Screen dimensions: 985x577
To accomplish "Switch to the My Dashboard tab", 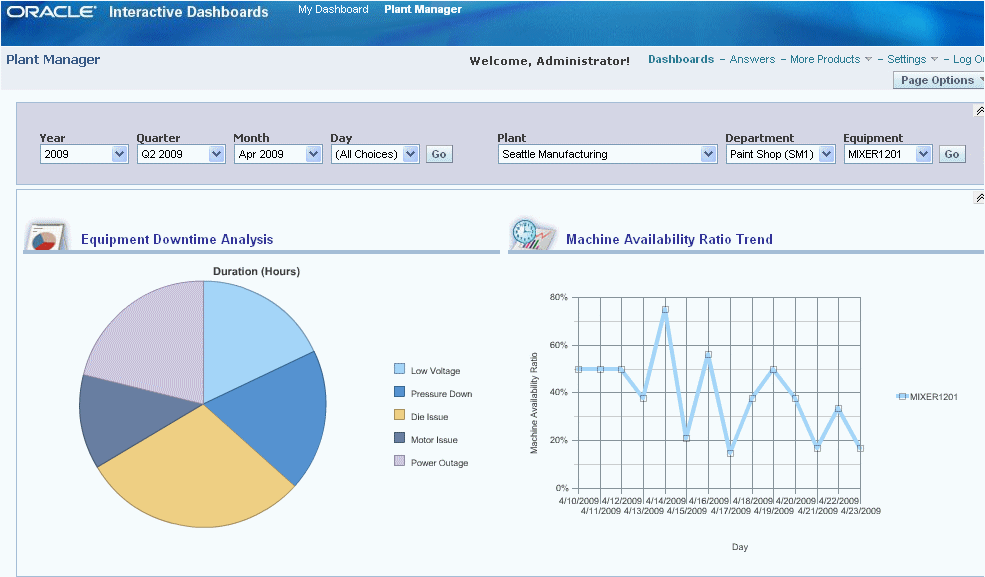I will [x=333, y=9].
